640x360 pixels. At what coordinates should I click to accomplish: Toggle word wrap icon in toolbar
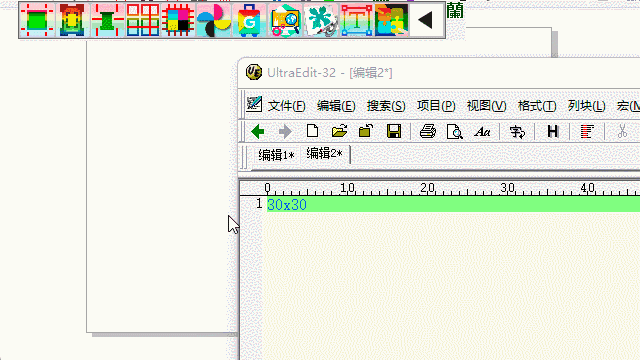(517, 132)
